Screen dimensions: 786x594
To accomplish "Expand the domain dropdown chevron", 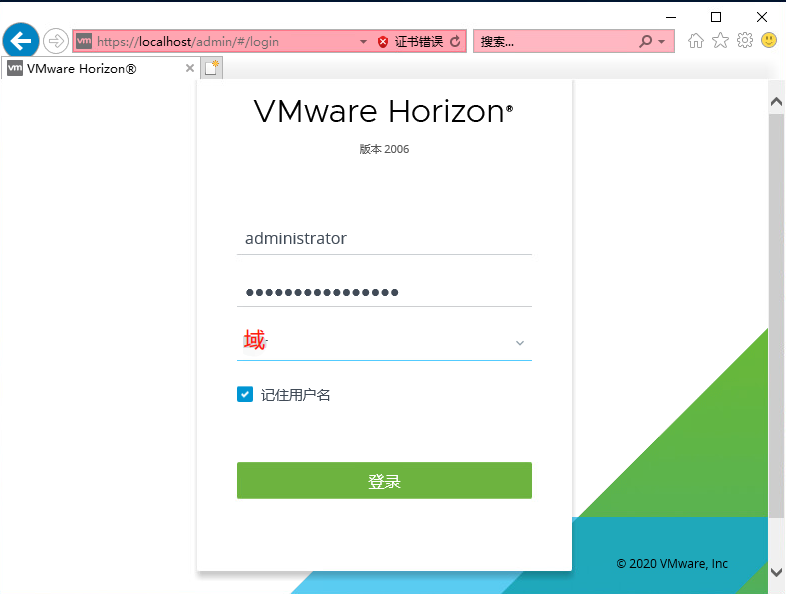I will tap(520, 343).
